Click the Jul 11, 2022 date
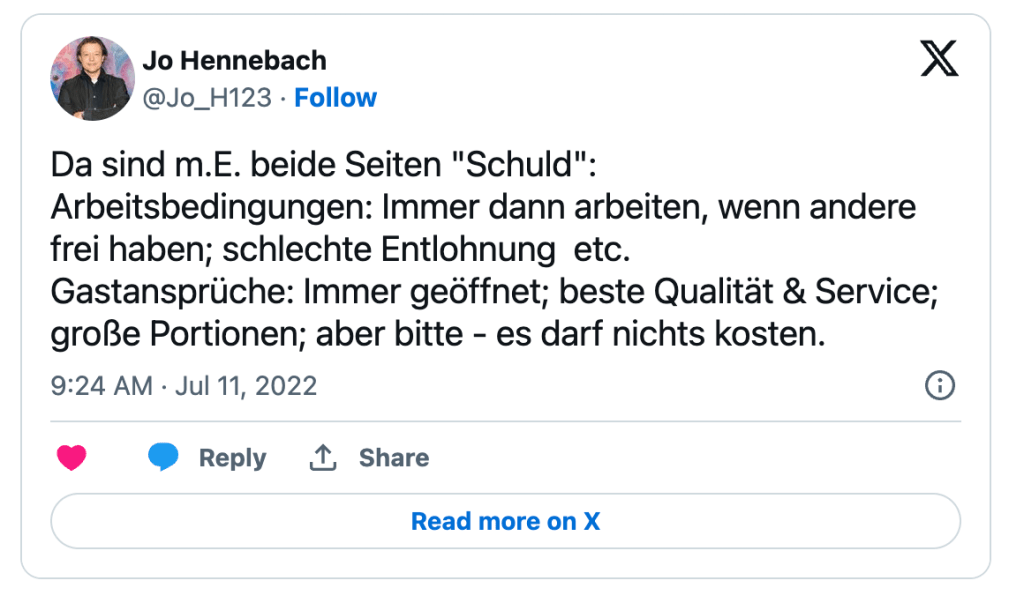 [244, 386]
